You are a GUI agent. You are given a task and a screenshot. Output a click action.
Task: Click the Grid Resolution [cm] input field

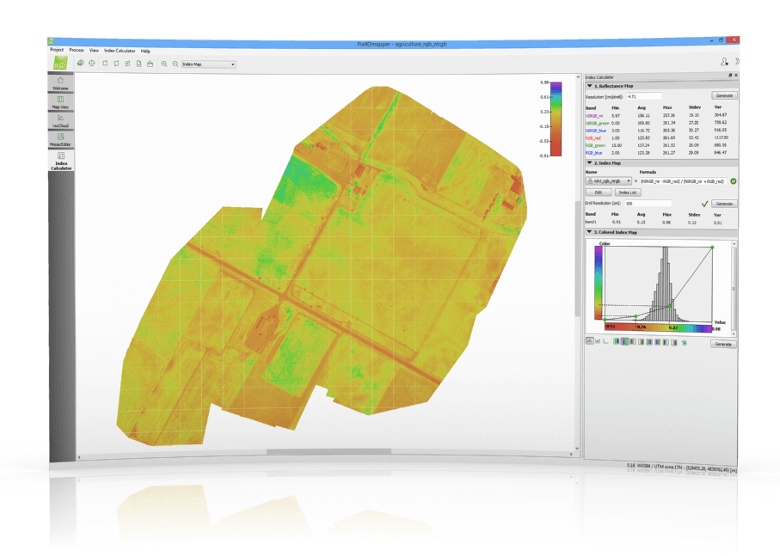(648, 203)
